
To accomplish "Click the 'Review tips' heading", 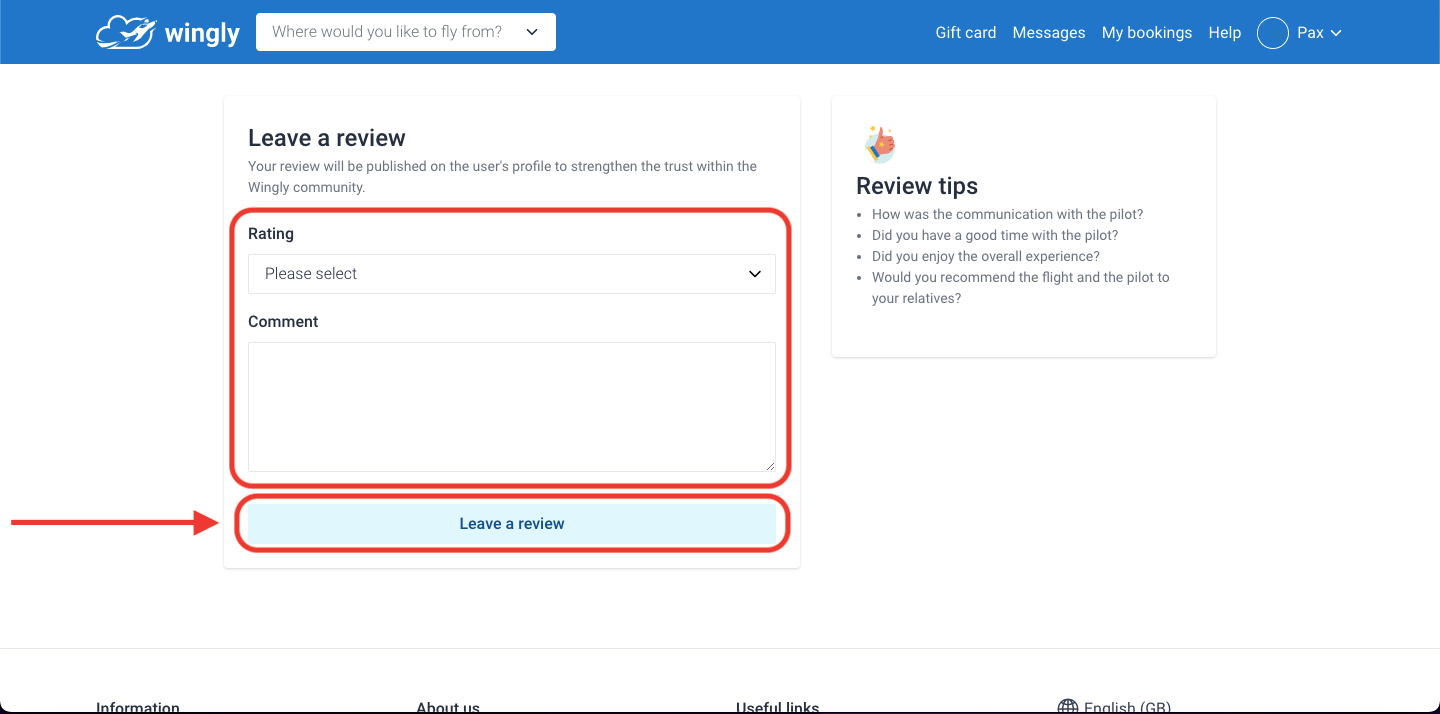I will point(917,186).
